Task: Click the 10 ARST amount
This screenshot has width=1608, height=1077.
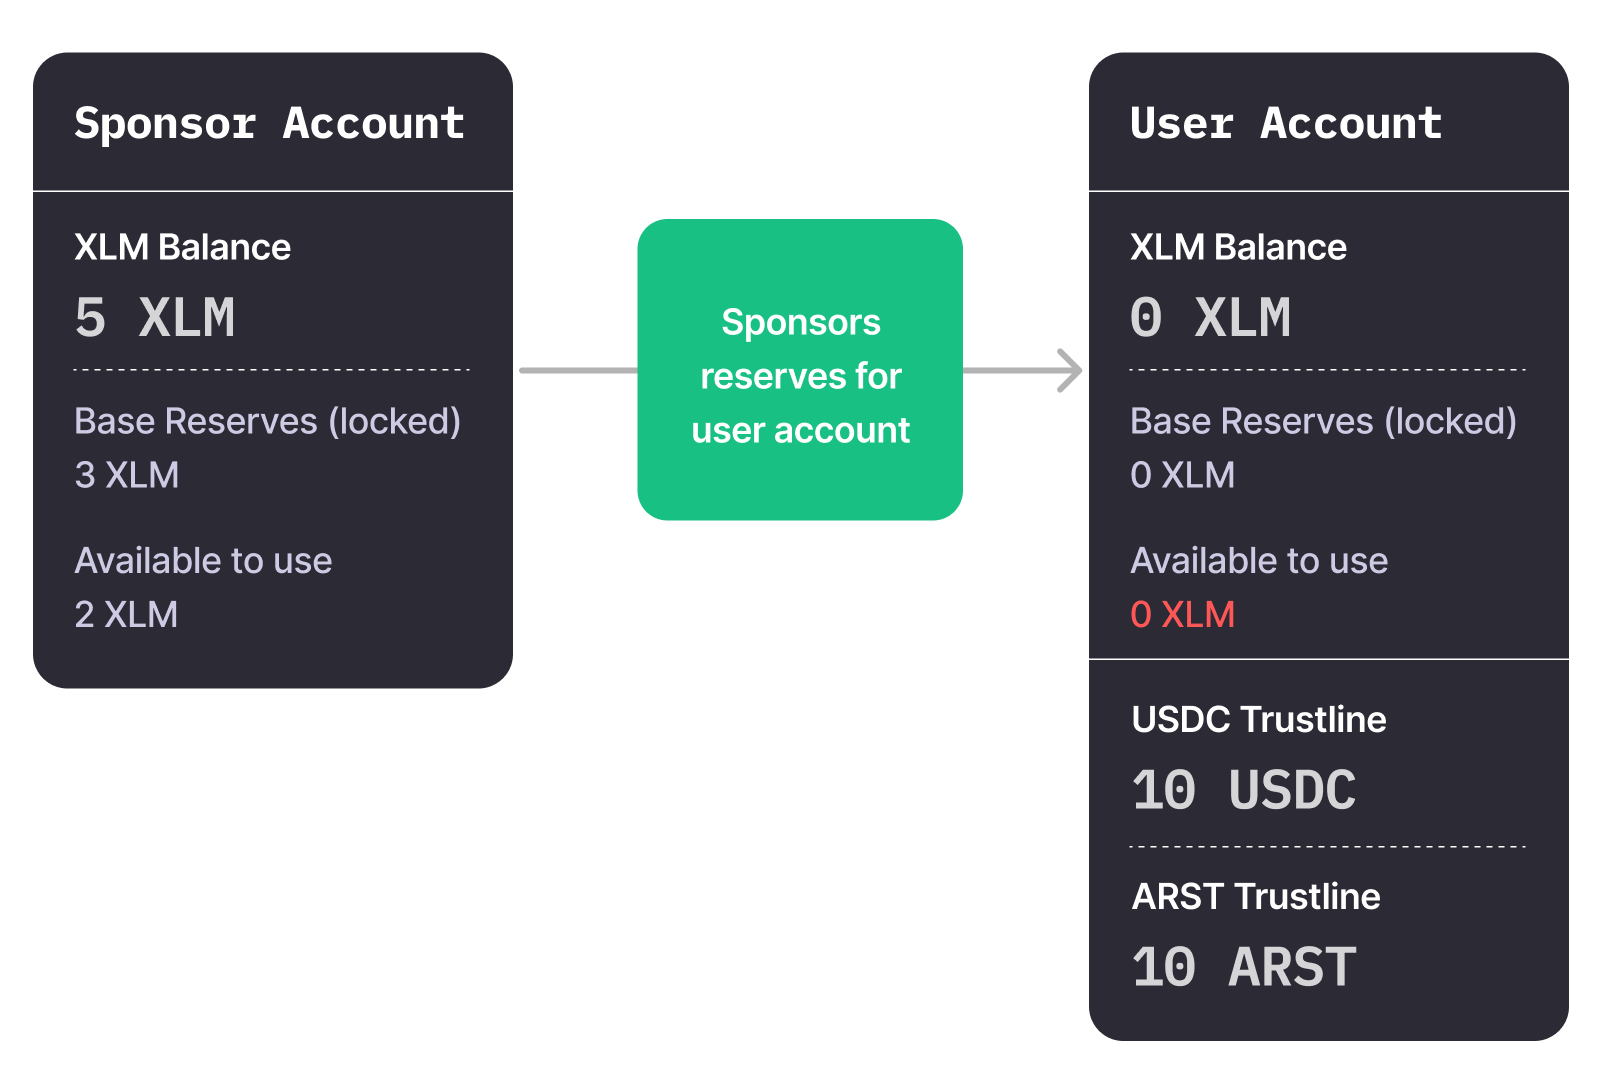Action: click(1244, 967)
